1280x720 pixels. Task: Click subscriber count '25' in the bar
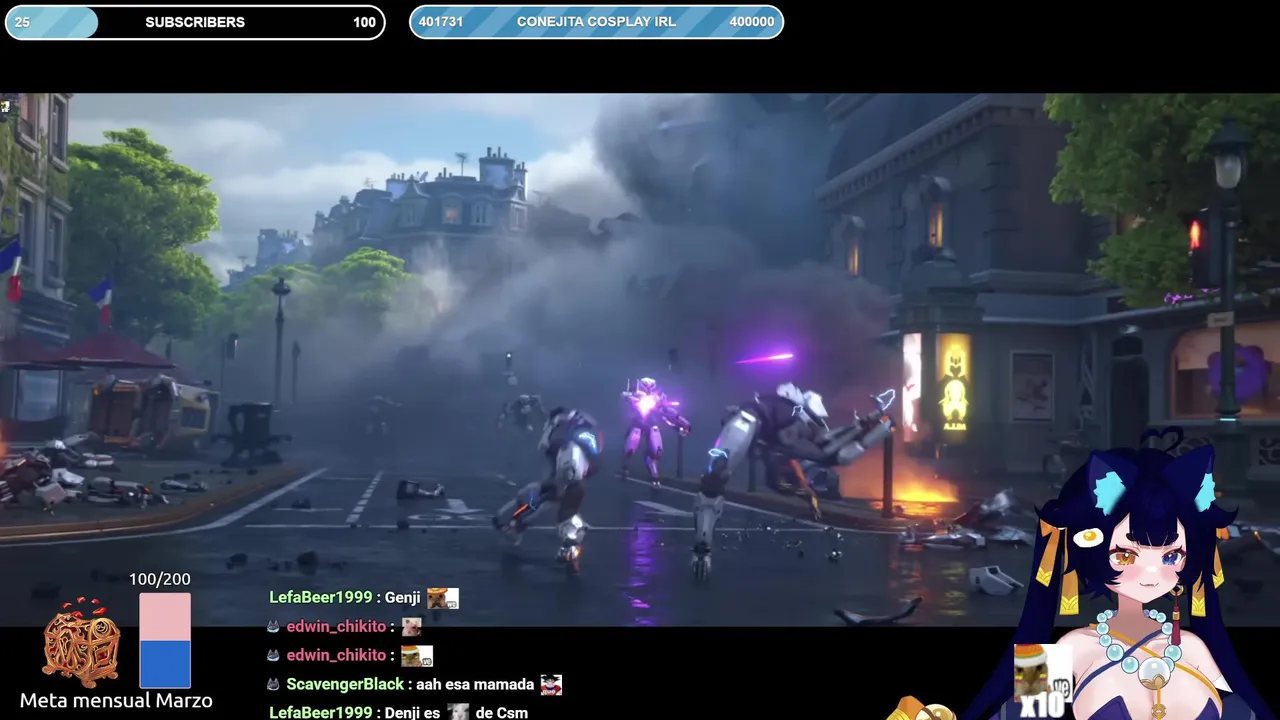click(x=22, y=22)
